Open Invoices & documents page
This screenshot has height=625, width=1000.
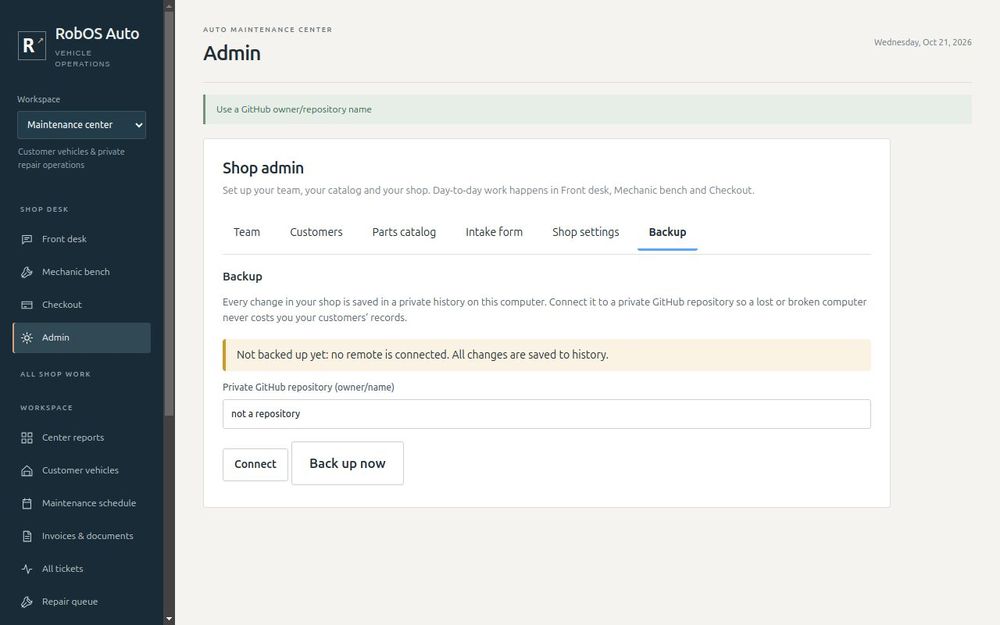coord(82,536)
